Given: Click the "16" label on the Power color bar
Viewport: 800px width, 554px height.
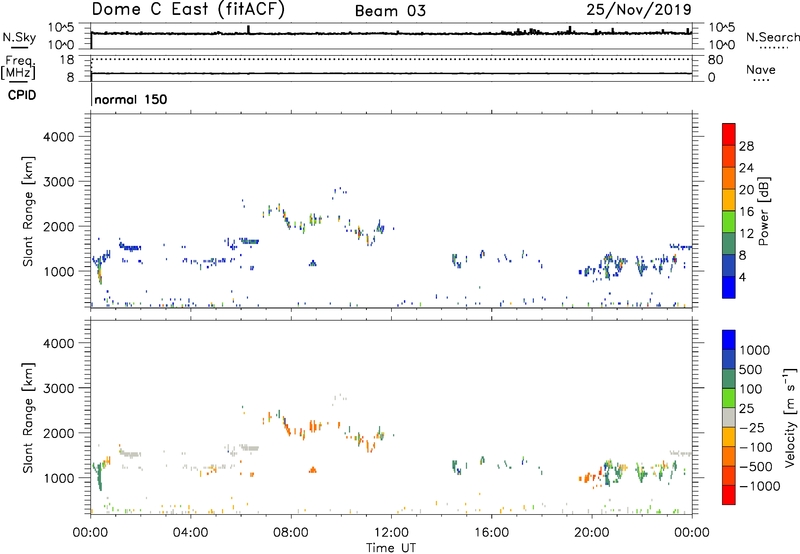Looking at the screenshot, I should (746, 212).
